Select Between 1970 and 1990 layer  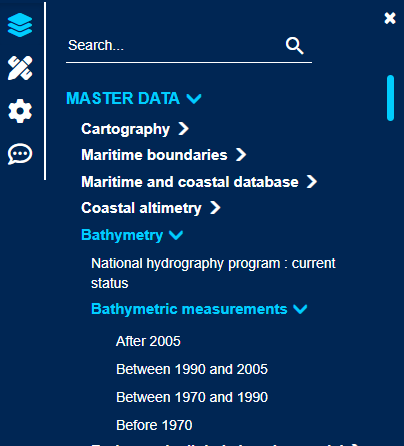pyautogui.click(x=192, y=397)
